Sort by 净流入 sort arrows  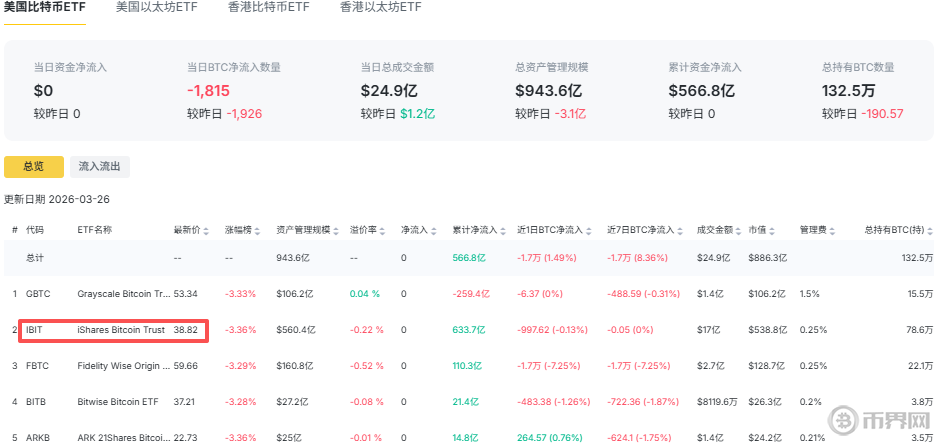[433, 230]
